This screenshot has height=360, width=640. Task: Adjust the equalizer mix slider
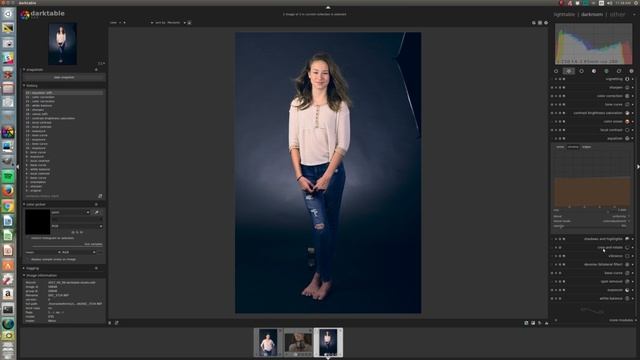(591, 211)
